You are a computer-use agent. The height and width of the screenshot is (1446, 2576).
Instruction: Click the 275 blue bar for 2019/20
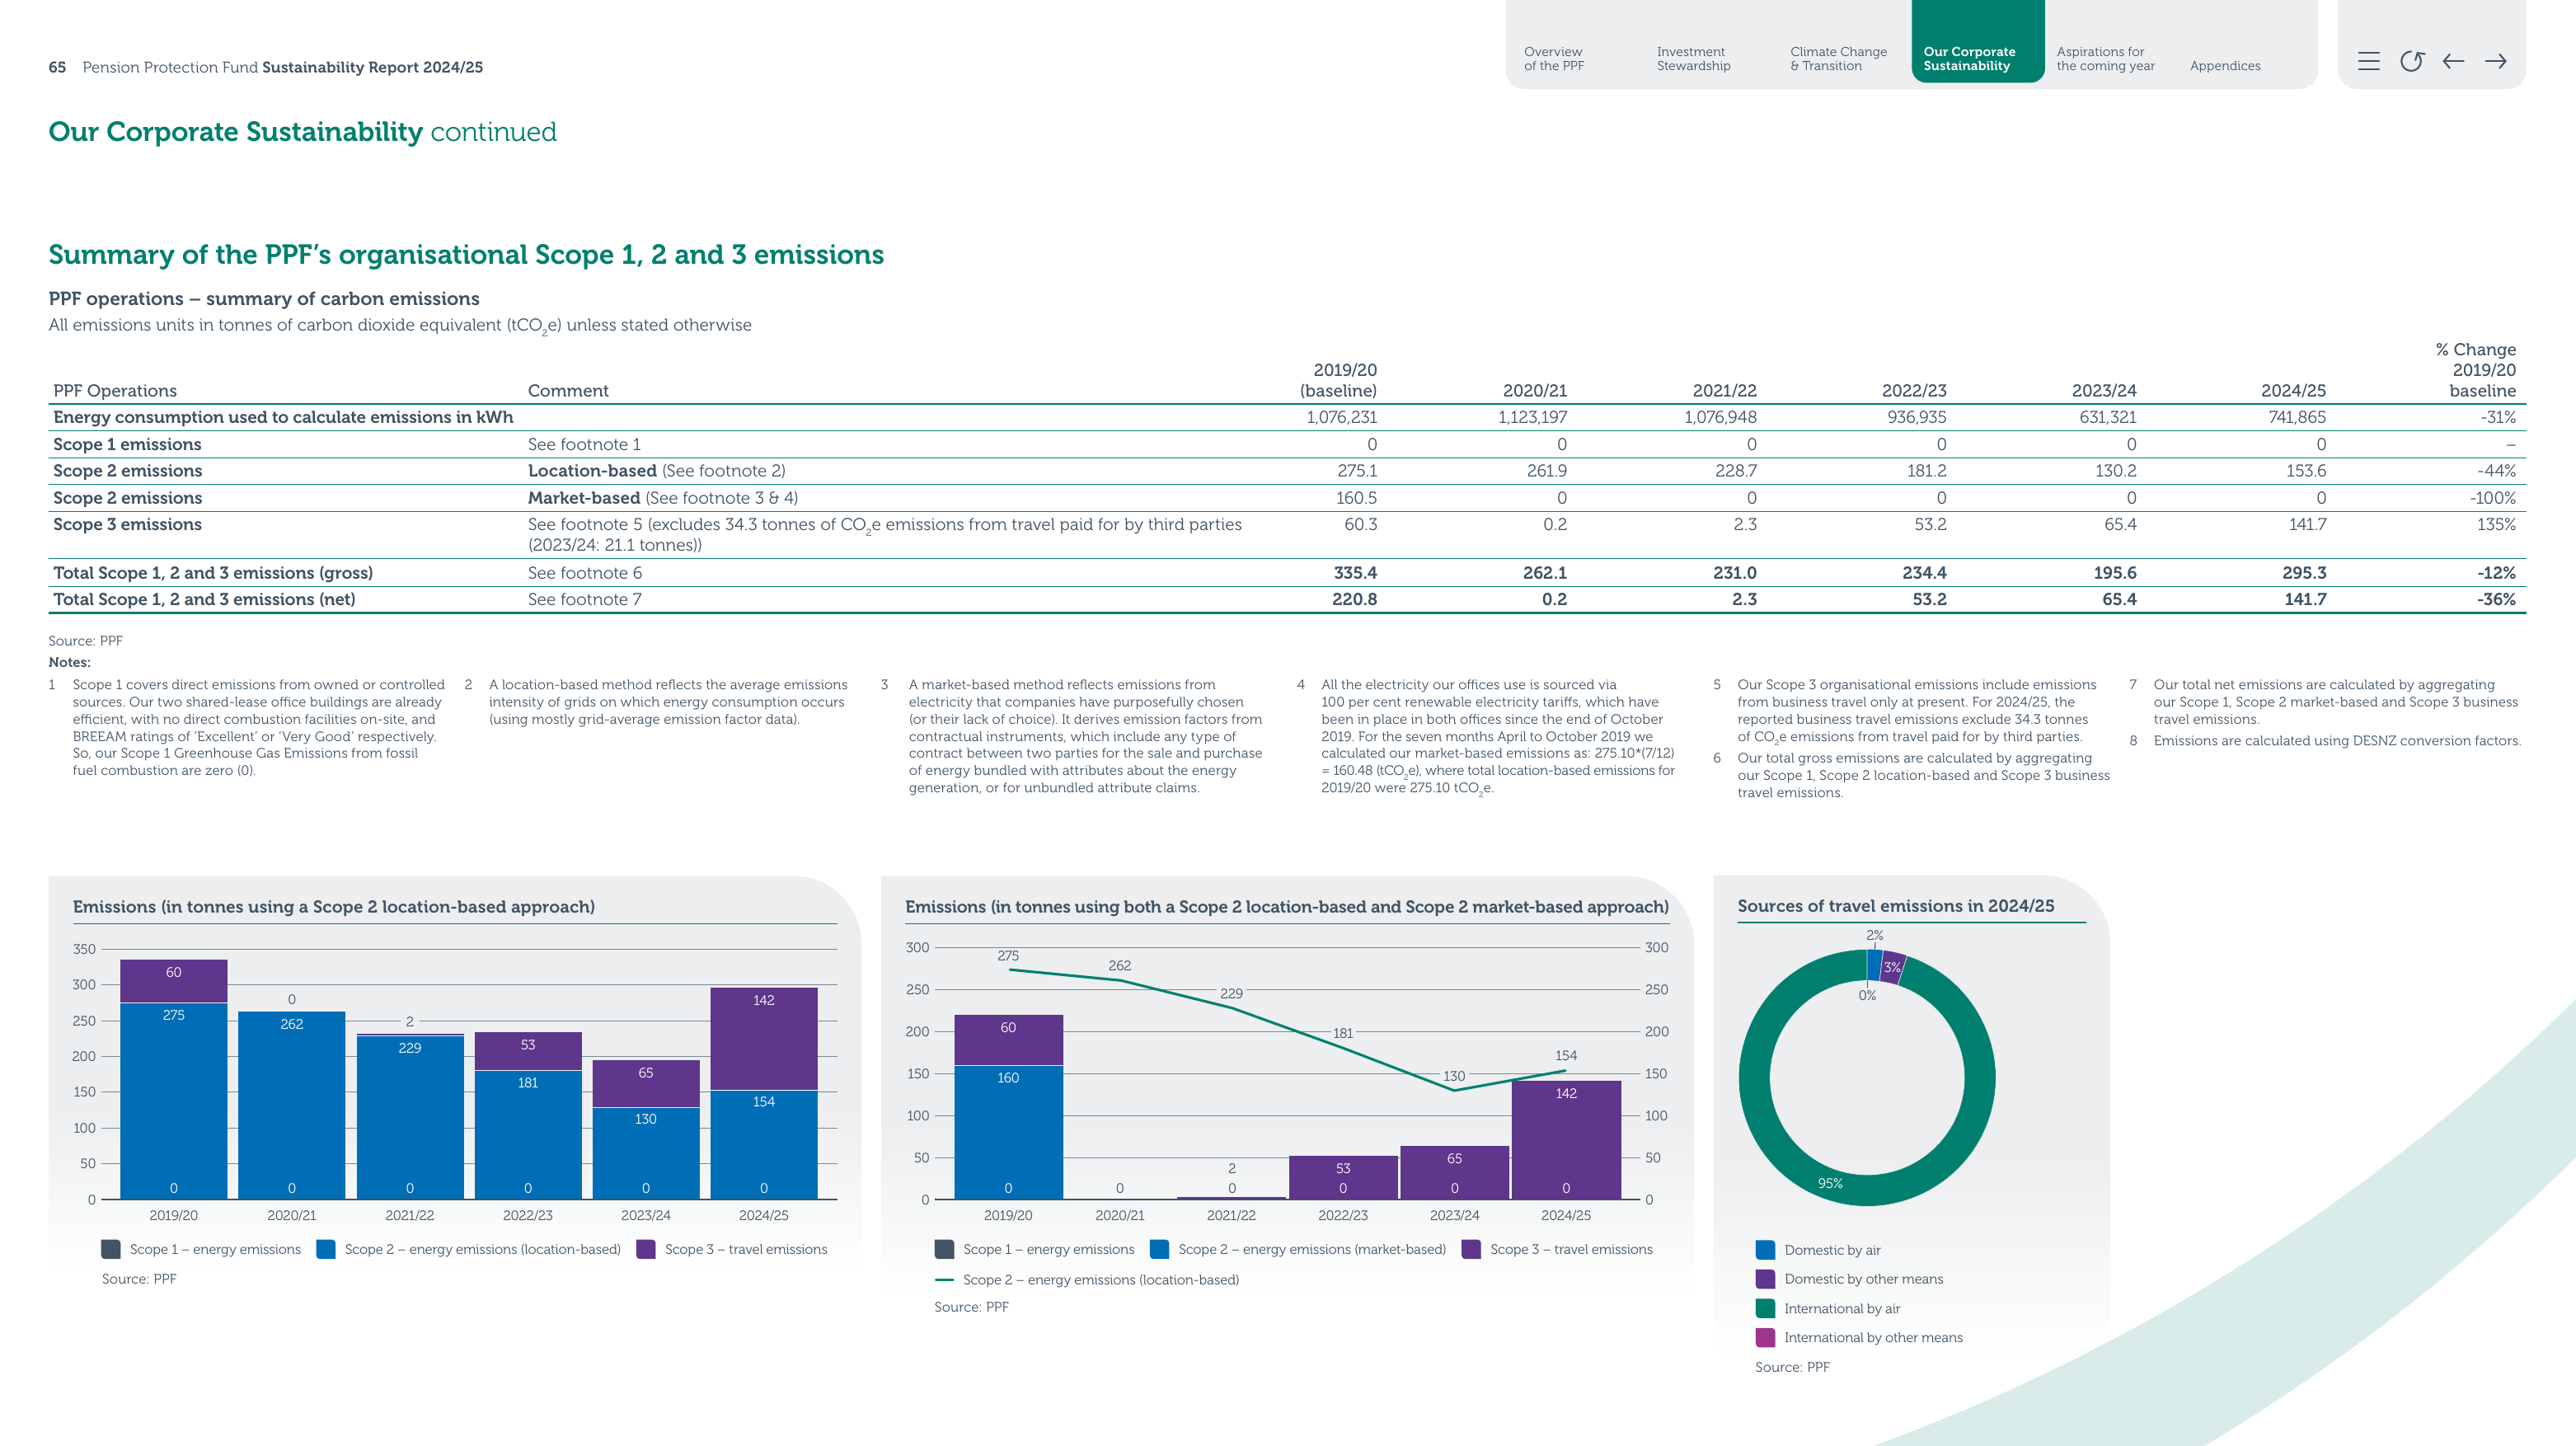174,1100
